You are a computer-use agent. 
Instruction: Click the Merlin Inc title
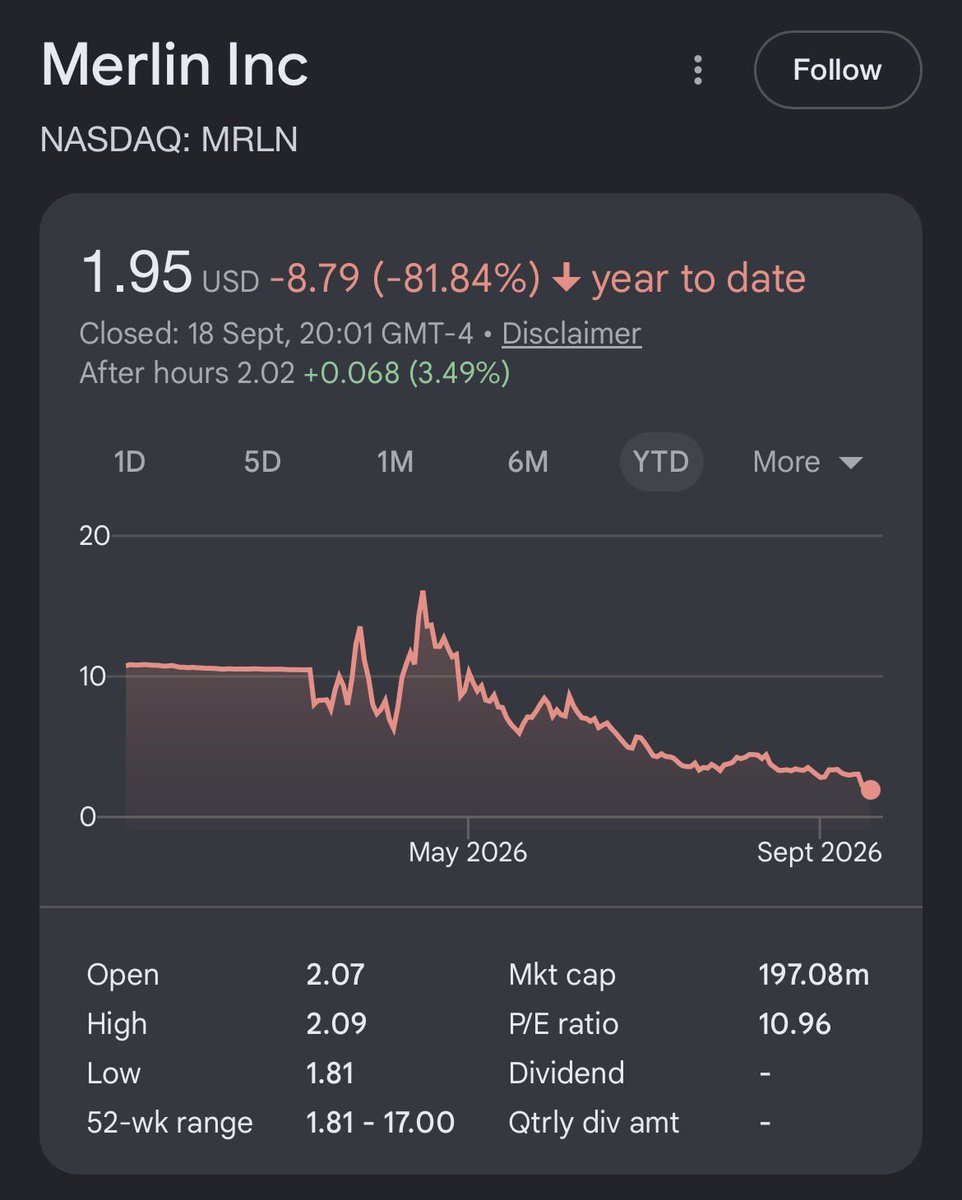point(175,65)
